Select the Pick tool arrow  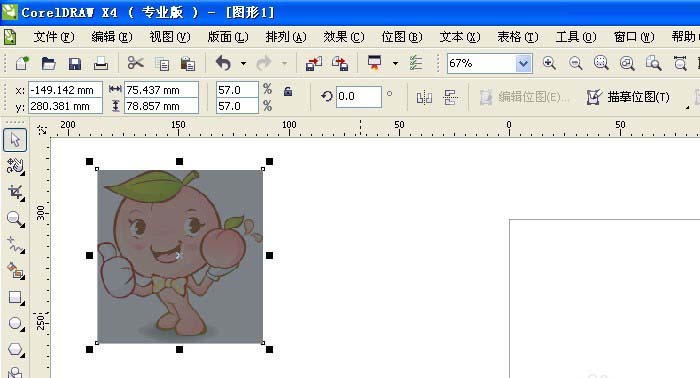pyautogui.click(x=15, y=140)
